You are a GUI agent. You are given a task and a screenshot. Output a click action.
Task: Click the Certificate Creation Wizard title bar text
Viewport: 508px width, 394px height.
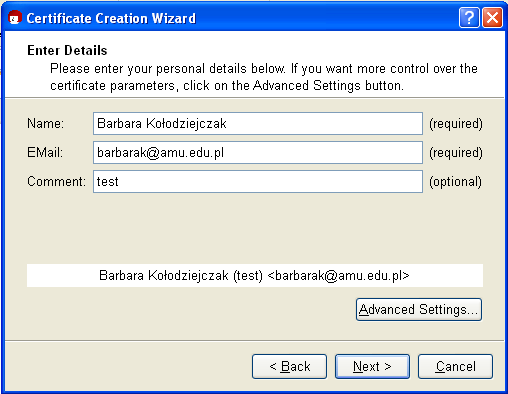[x=111, y=18]
